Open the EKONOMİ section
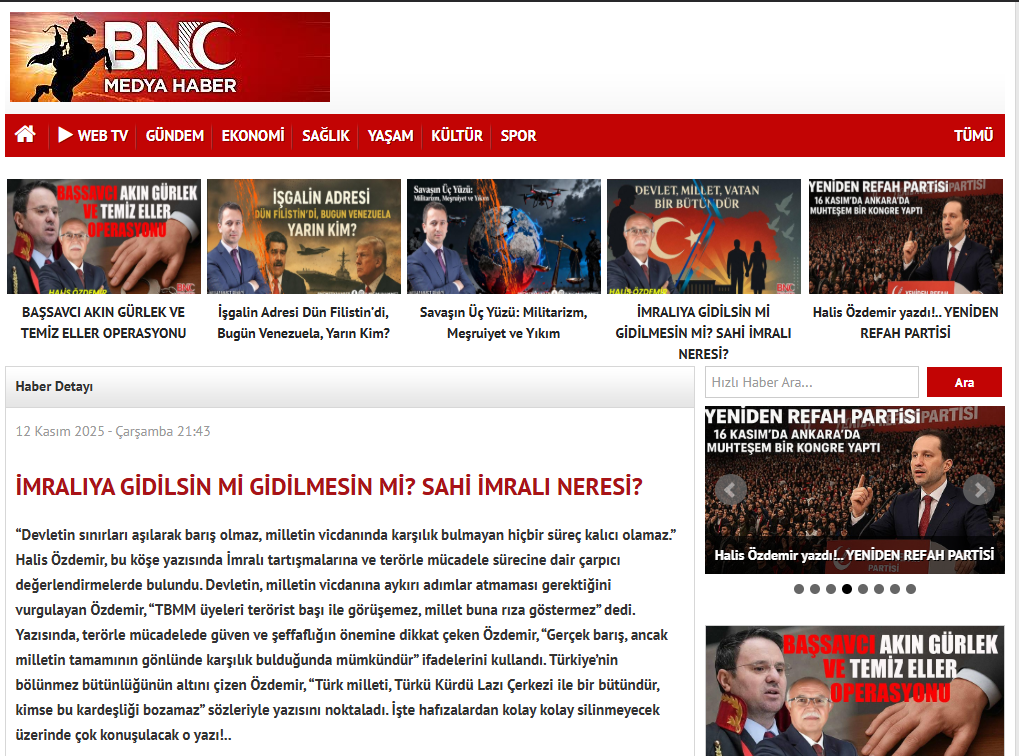Image resolution: width=1019 pixels, height=756 pixels. tap(253, 135)
